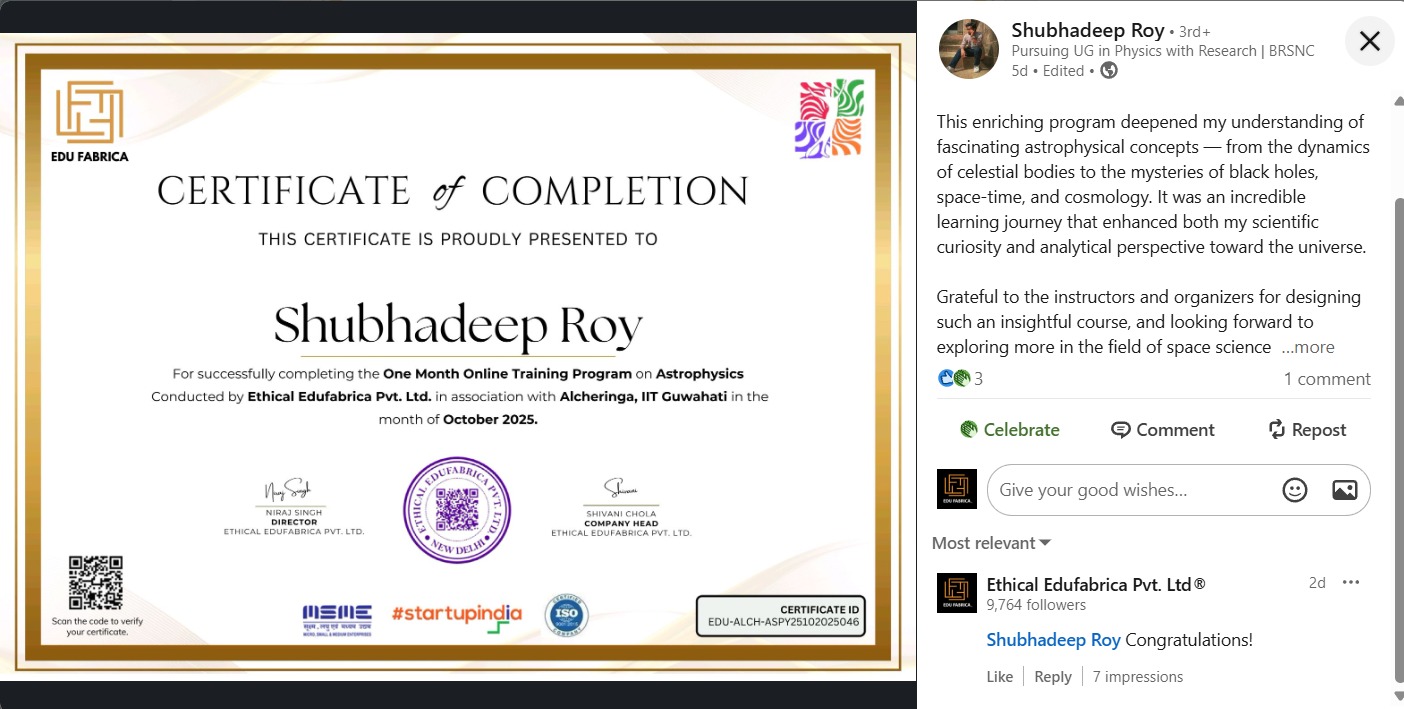This screenshot has height=709, width=1404.
Task: Repost this certificate post
Action: [1307, 430]
